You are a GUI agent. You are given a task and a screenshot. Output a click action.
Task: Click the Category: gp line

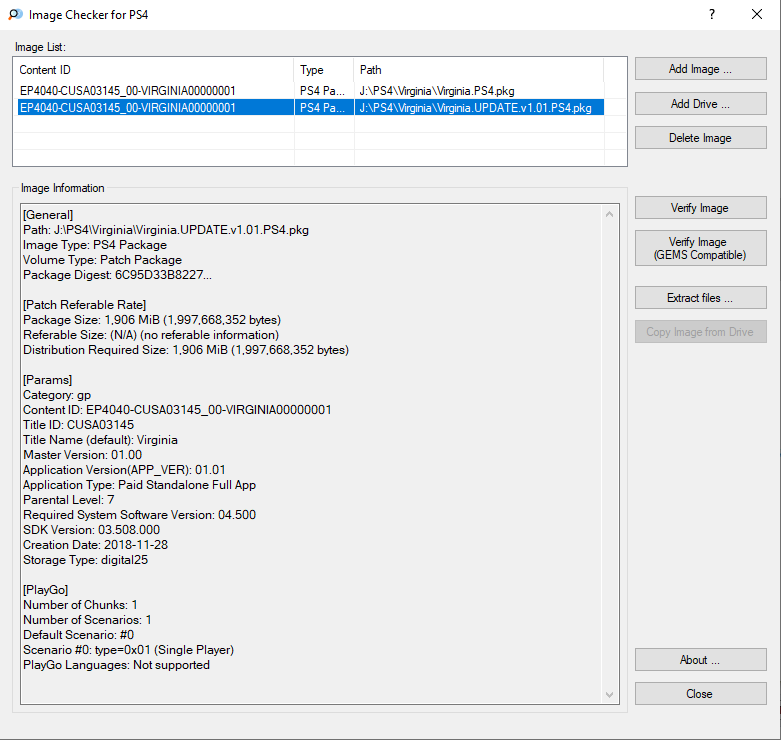[57, 395]
